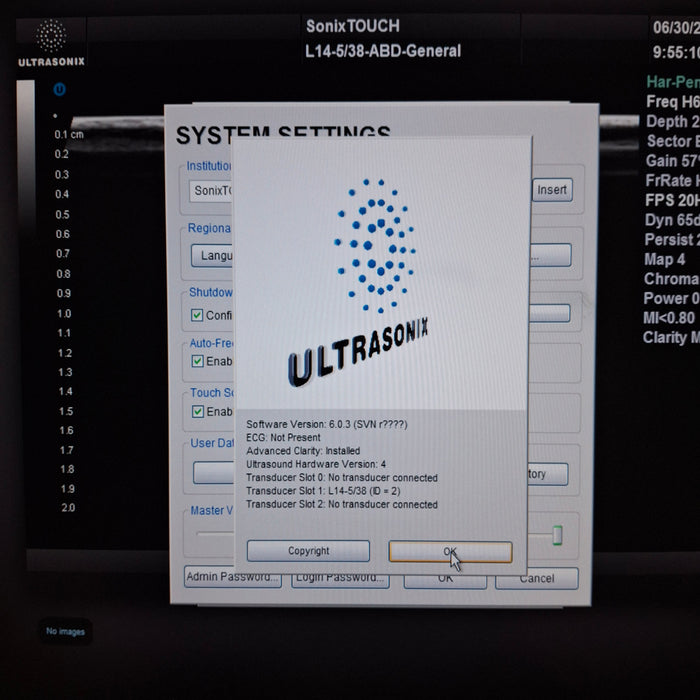Click Cancel in System Settings
The width and height of the screenshot is (700, 700).
pos(537,579)
